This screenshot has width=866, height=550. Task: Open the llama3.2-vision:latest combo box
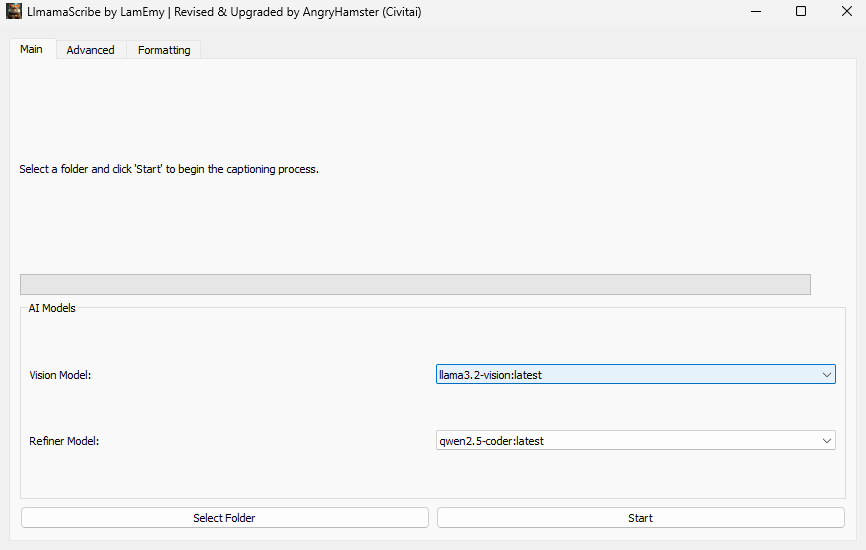(x=625, y=375)
